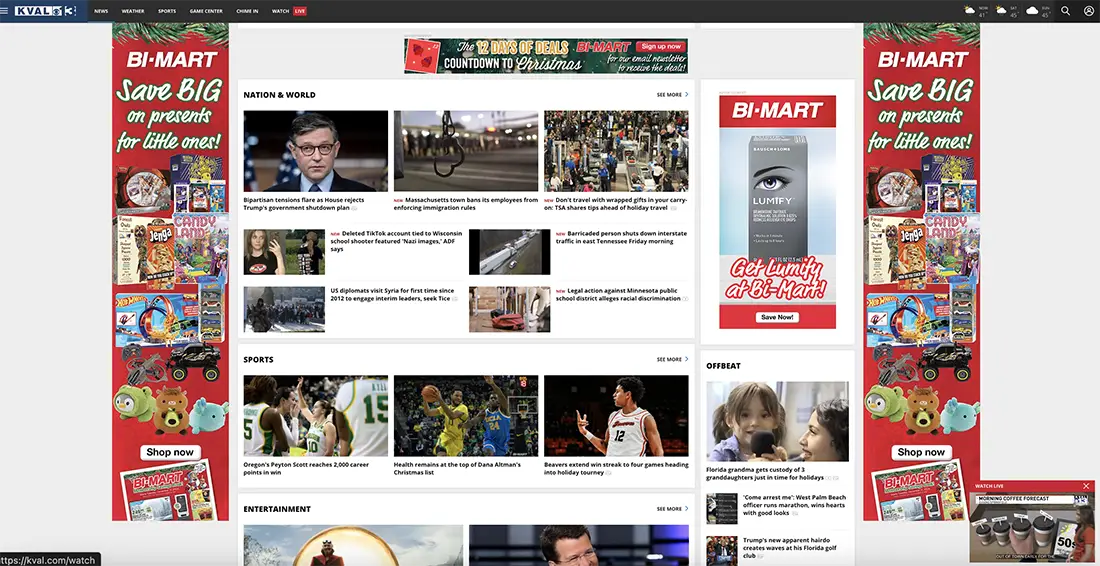1100x566 pixels.
Task: Open the NATION & WORLD section heading
Action: coord(279,95)
